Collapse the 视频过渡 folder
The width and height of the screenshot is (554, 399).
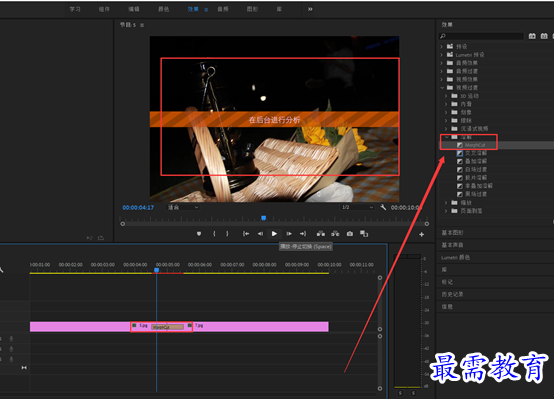pos(442,87)
